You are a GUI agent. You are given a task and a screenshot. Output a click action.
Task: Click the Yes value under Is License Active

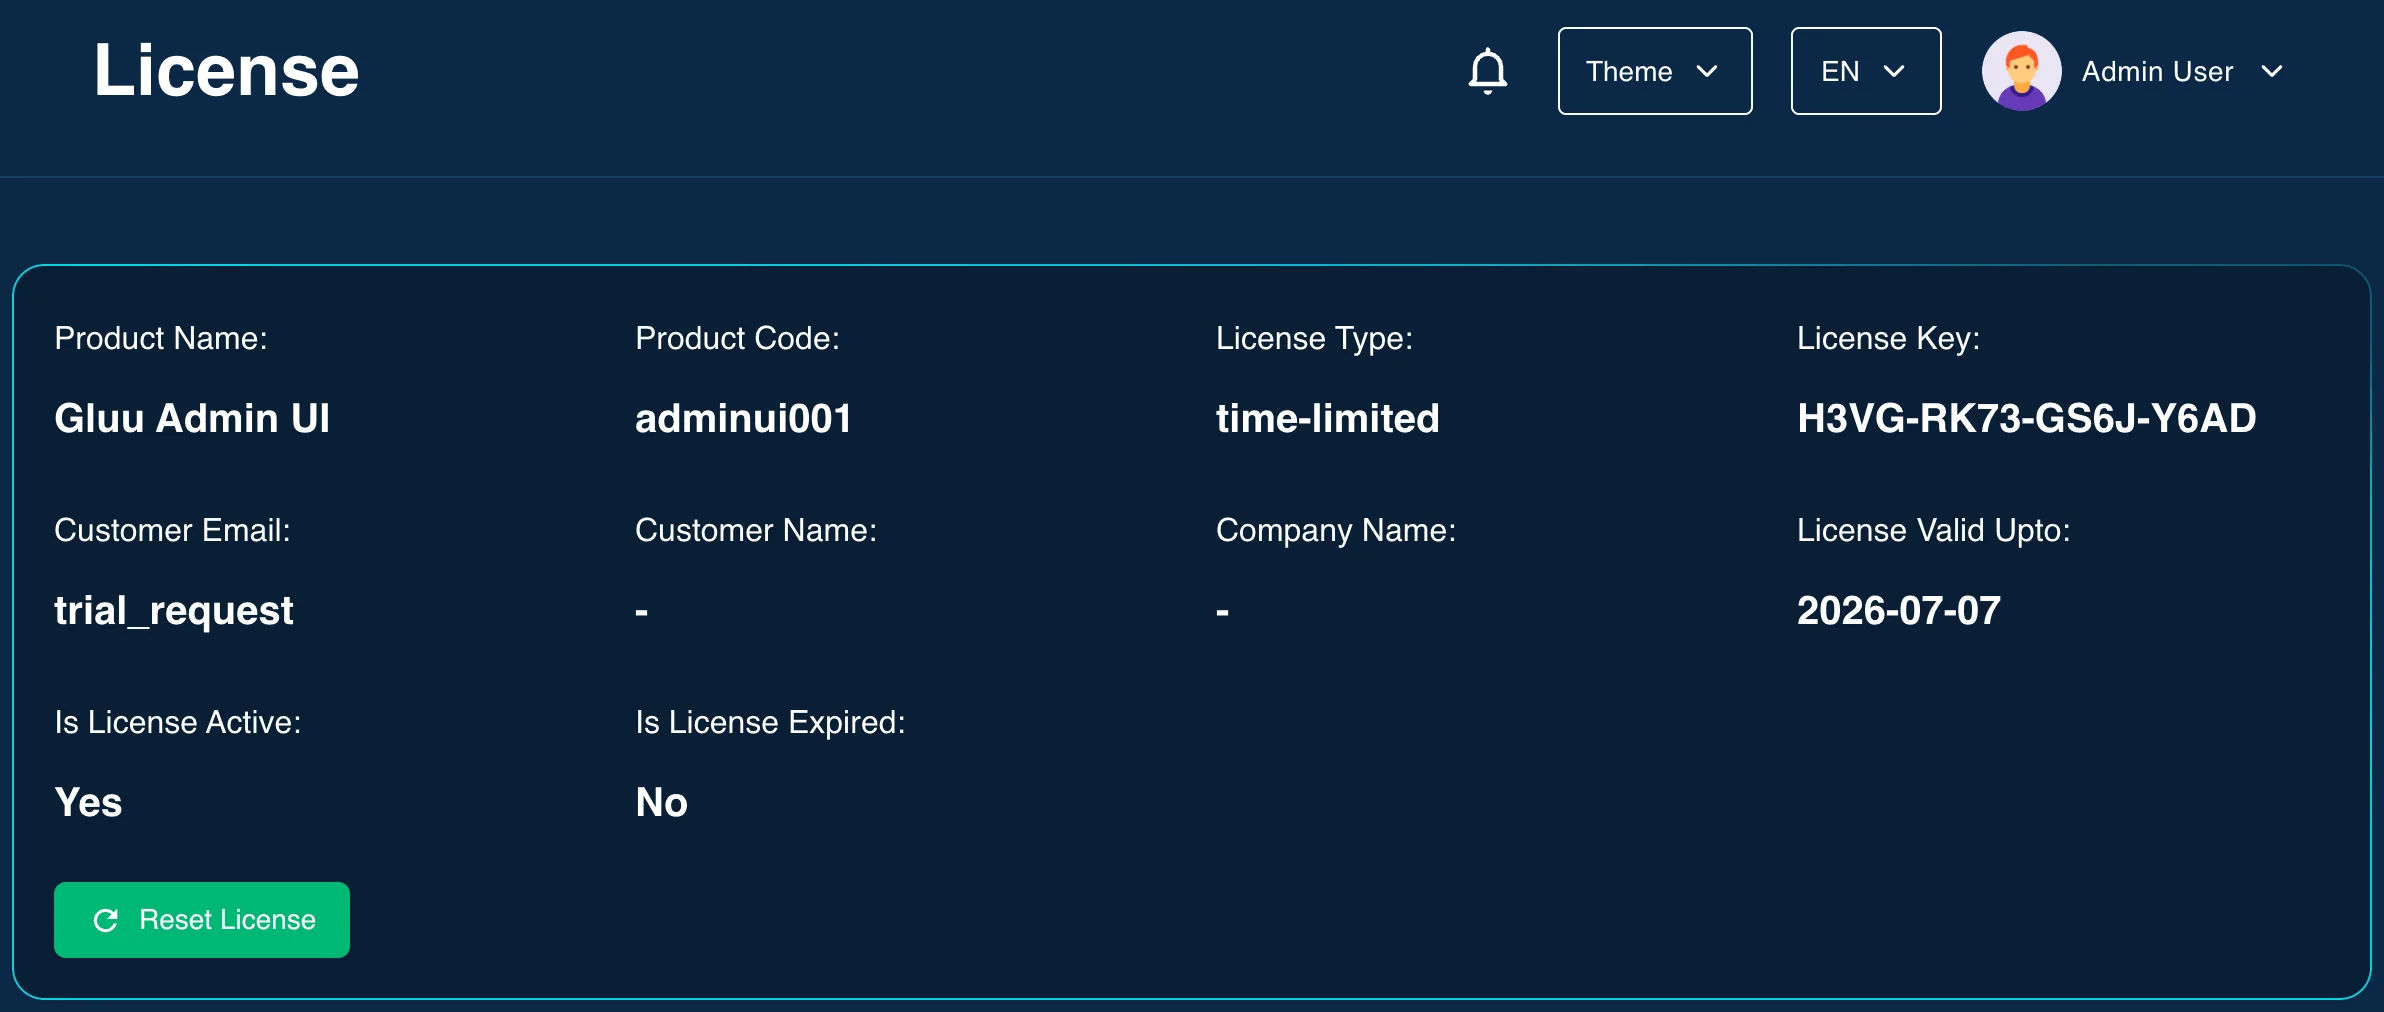click(88, 802)
